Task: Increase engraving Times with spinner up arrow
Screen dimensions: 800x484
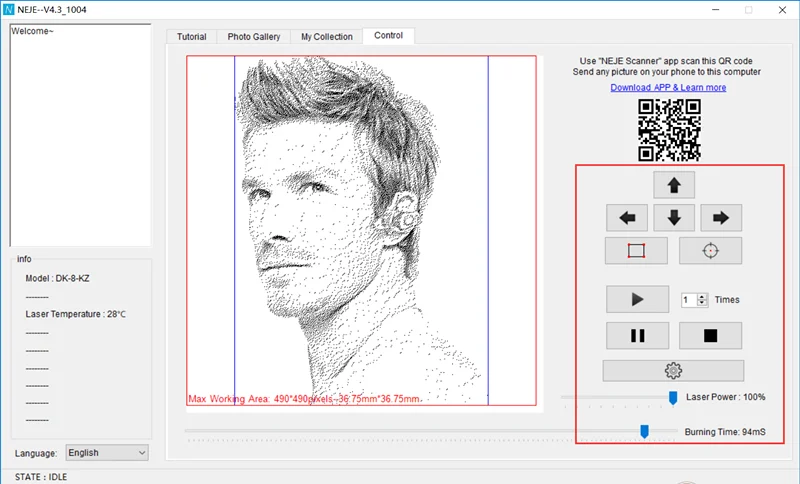Action: pyautogui.click(x=703, y=296)
